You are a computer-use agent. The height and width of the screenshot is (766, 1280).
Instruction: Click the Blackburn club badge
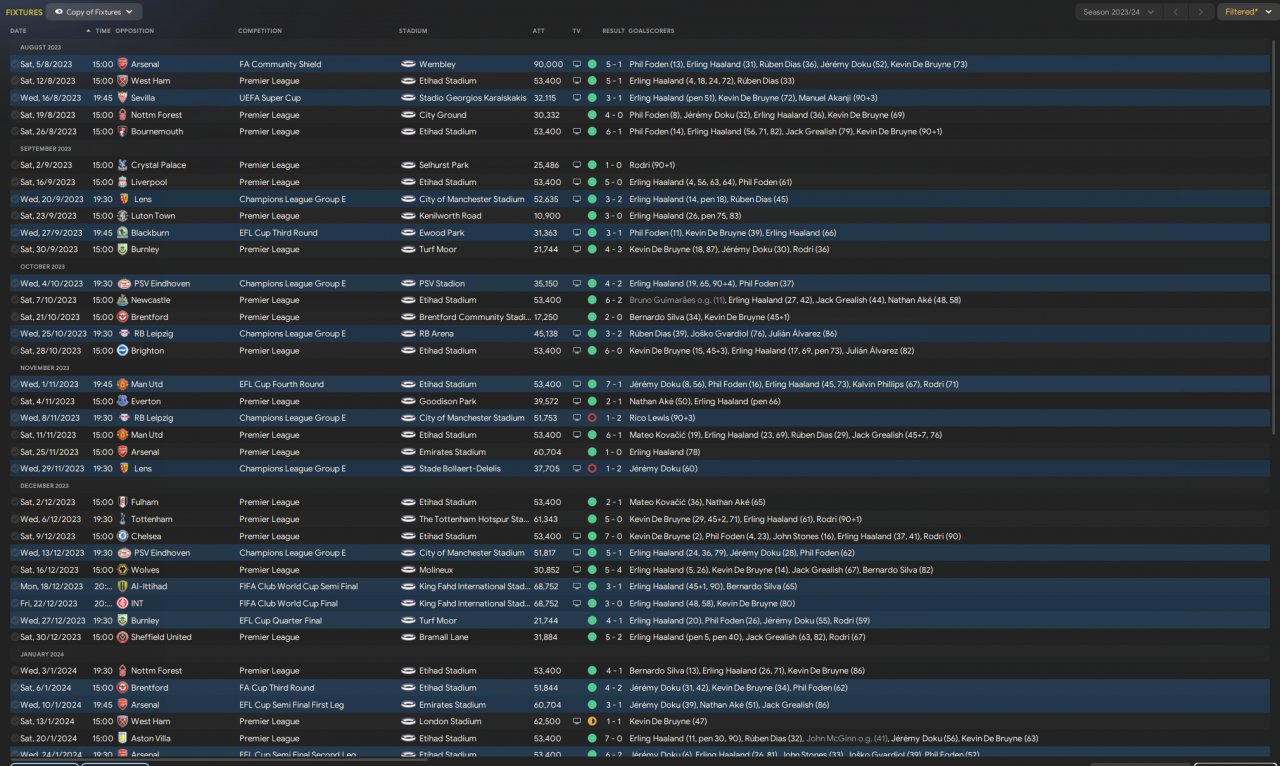pyautogui.click(x=123, y=233)
